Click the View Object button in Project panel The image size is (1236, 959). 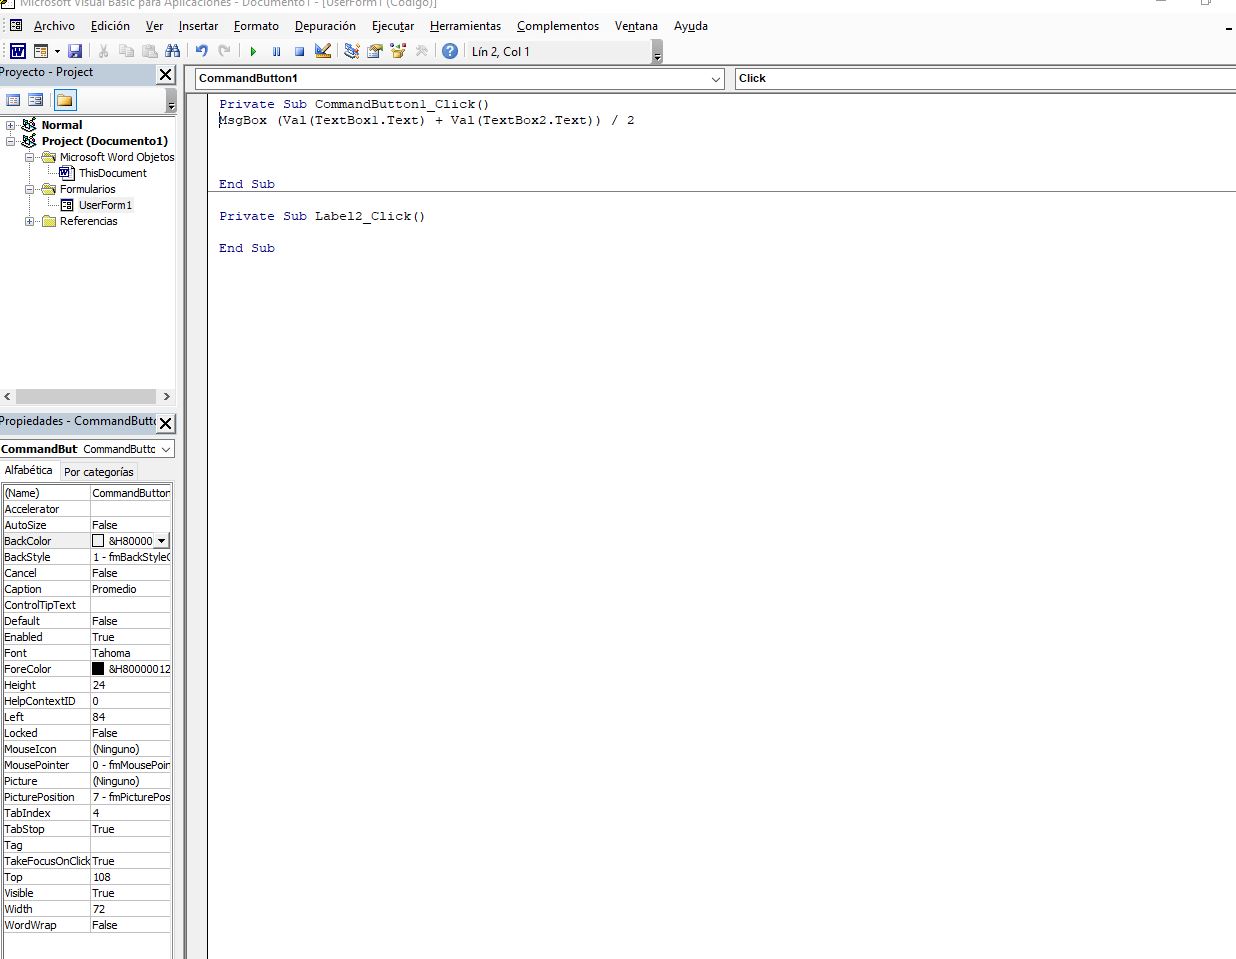36,100
